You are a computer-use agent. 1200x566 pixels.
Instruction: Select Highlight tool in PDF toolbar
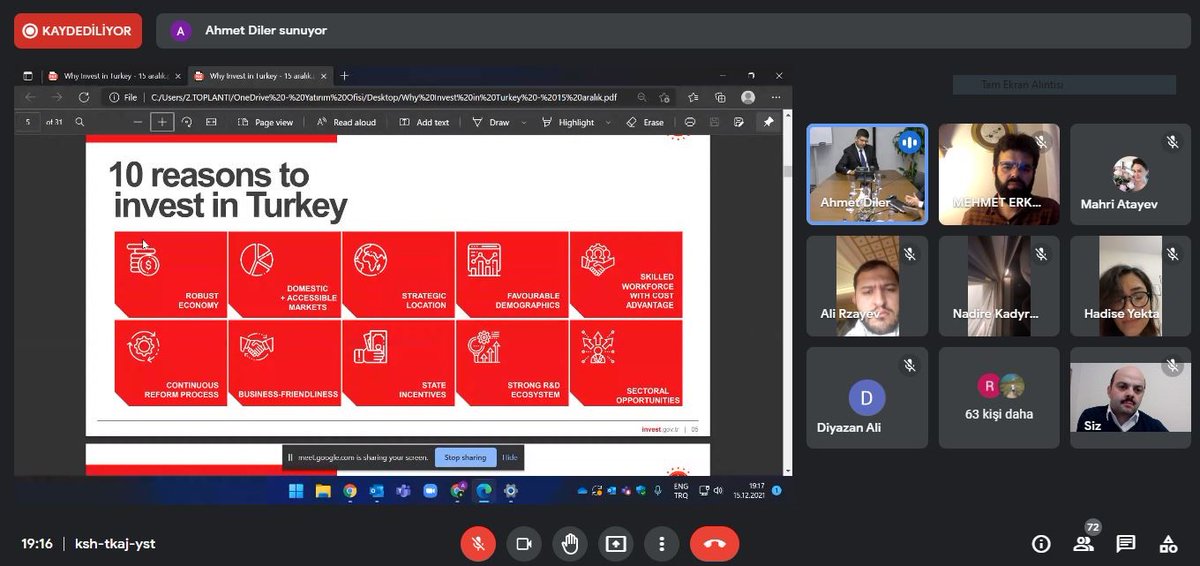pos(568,122)
